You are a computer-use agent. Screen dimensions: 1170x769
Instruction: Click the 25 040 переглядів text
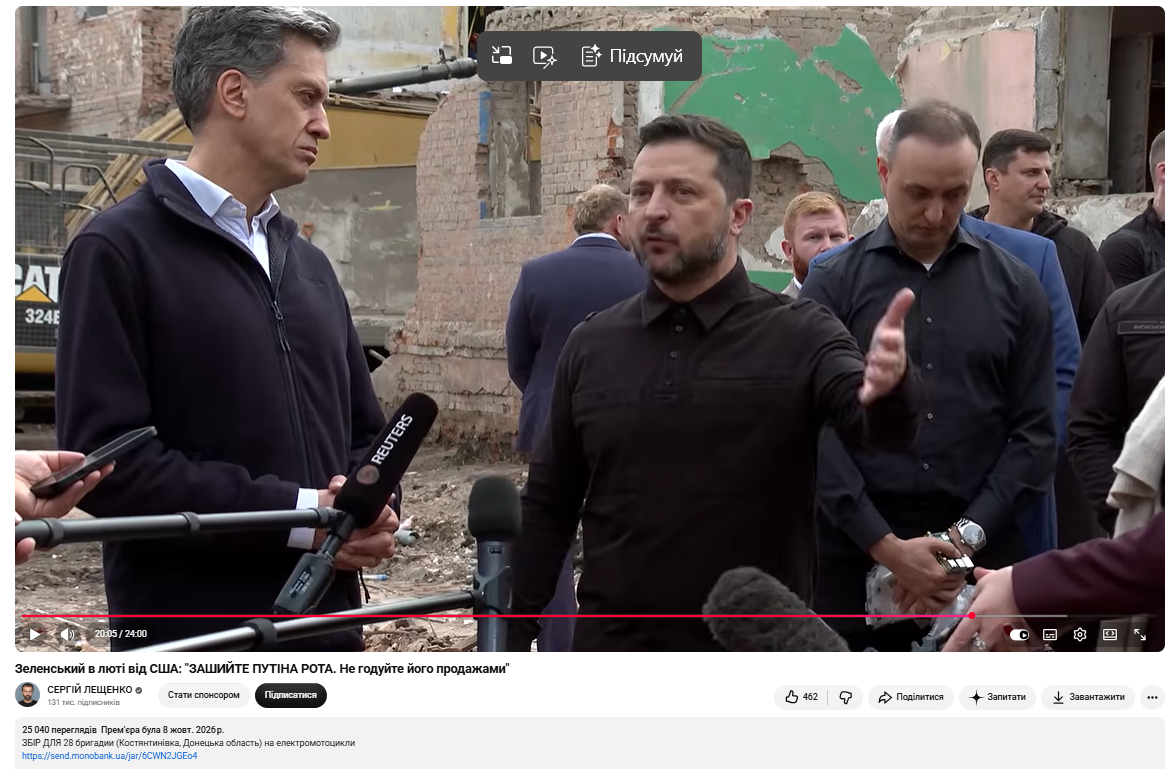click(x=59, y=729)
